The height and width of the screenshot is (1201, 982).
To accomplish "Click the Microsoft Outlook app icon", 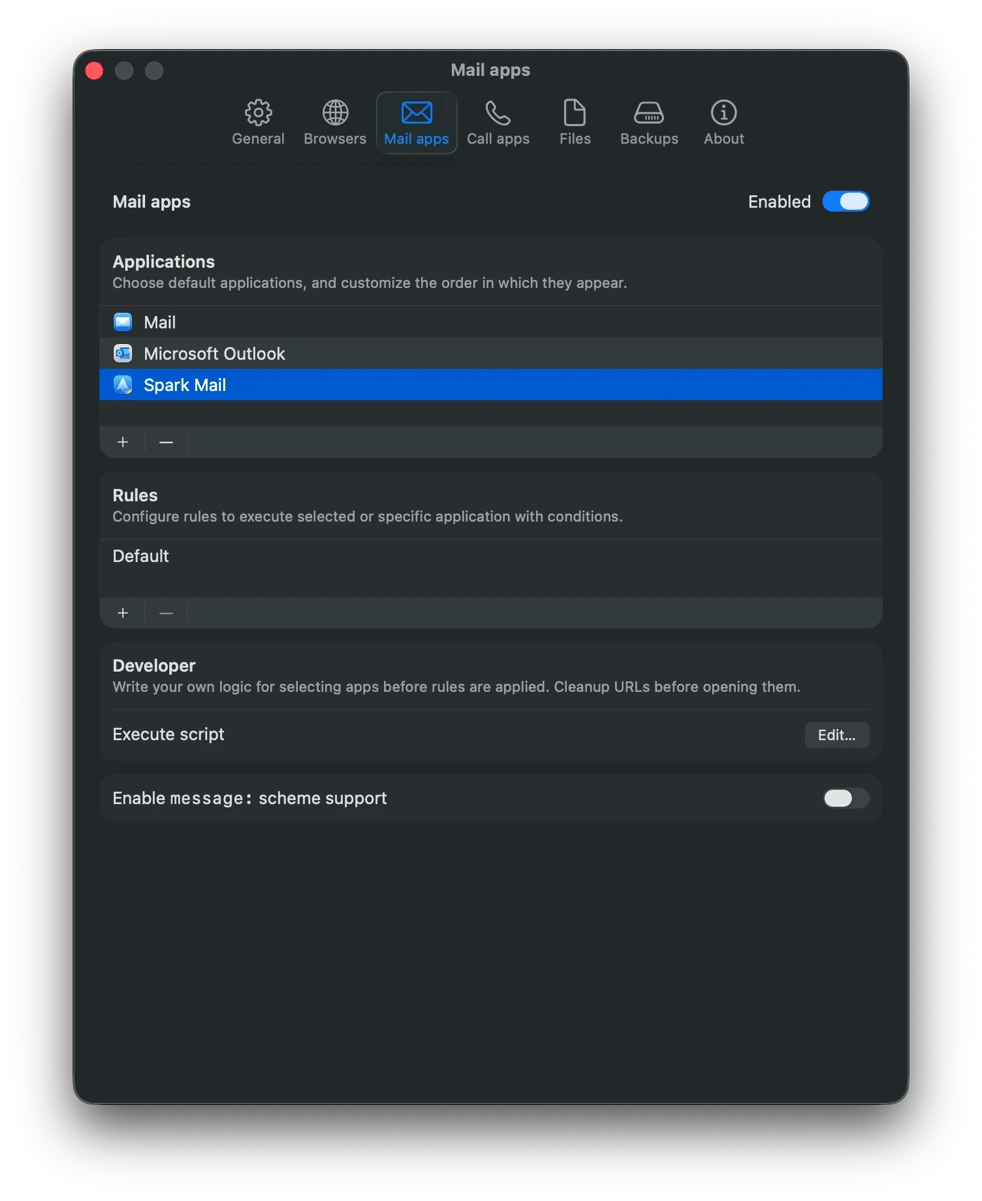I will click(x=123, y=353).
